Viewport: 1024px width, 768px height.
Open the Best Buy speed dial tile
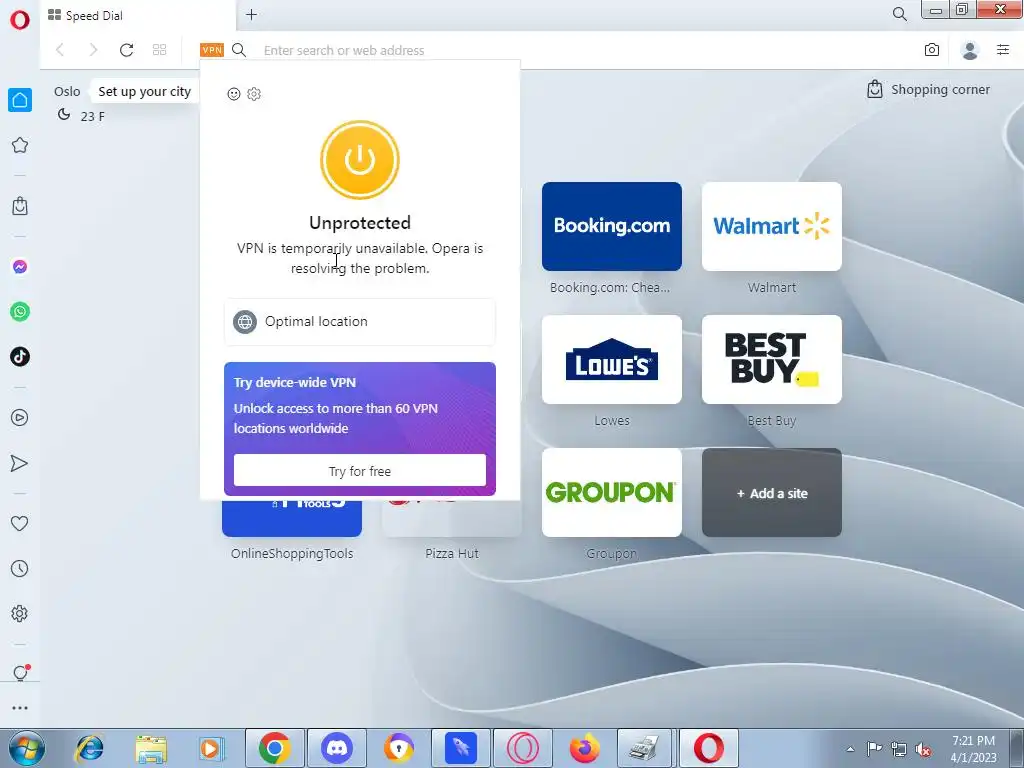pos(772,359)
